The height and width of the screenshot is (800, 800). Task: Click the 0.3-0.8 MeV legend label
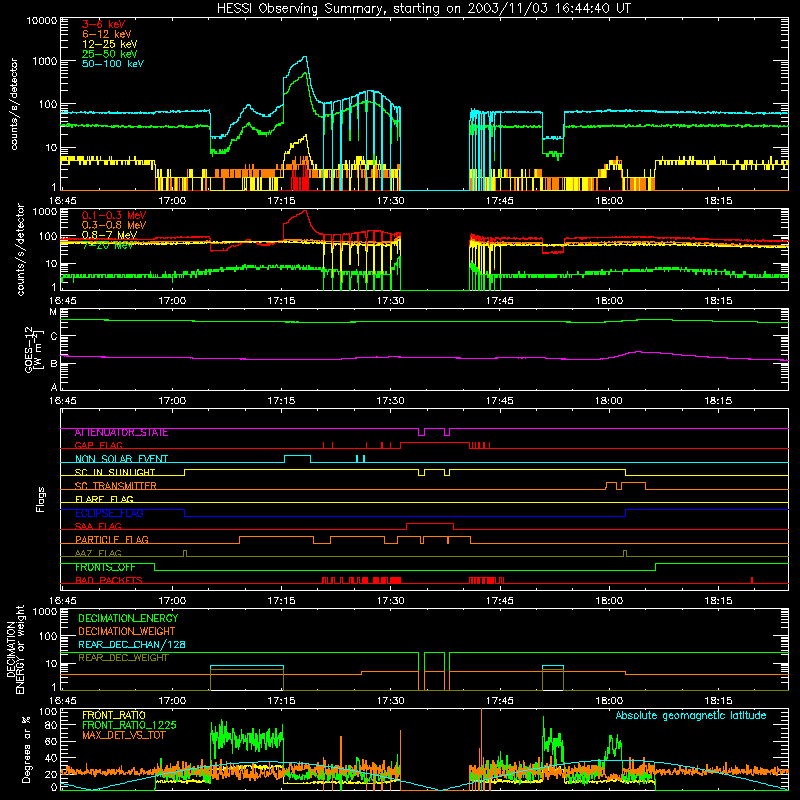(x=114, y=225)
